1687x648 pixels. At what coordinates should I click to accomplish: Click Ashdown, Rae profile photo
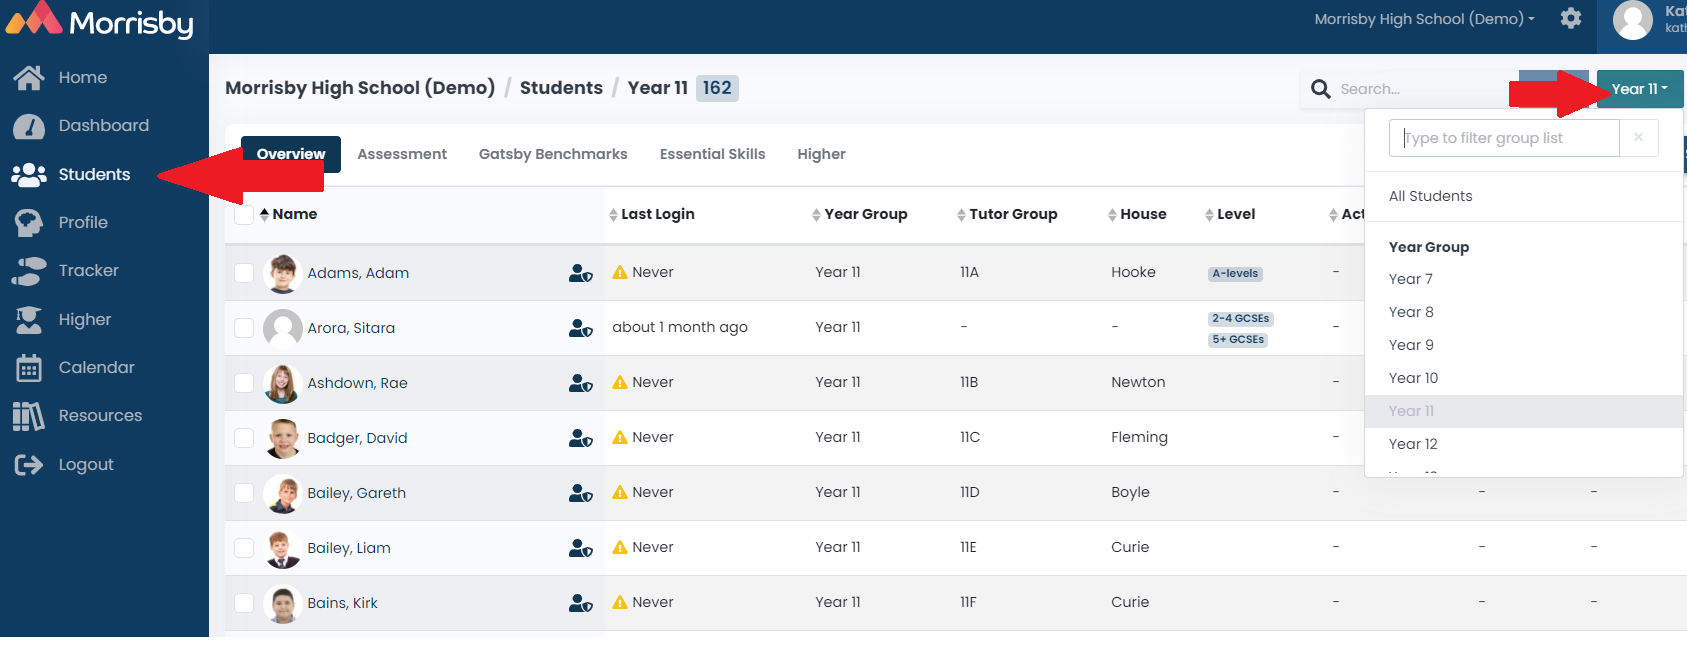click(x=283, y=383)
